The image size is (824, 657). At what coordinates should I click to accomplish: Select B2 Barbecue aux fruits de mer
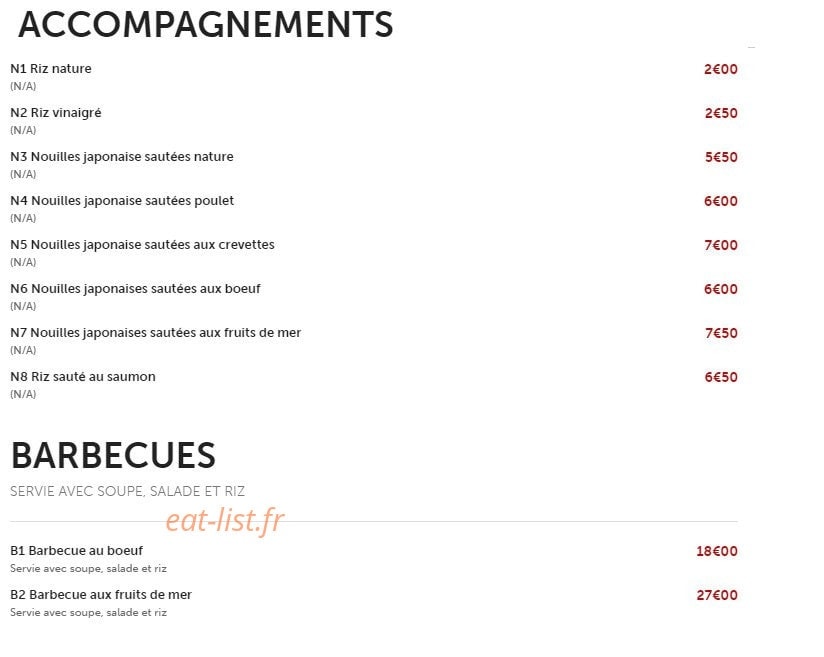[101, 595]
